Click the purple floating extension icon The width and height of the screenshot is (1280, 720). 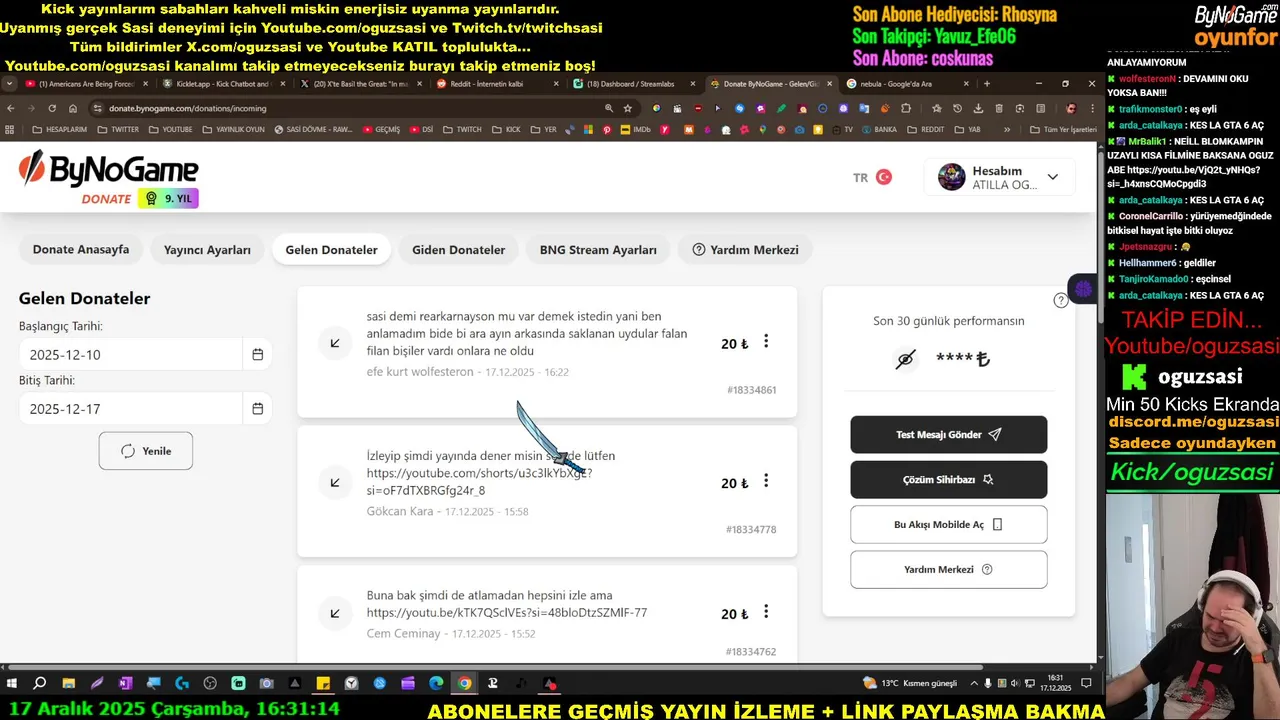1083,289
